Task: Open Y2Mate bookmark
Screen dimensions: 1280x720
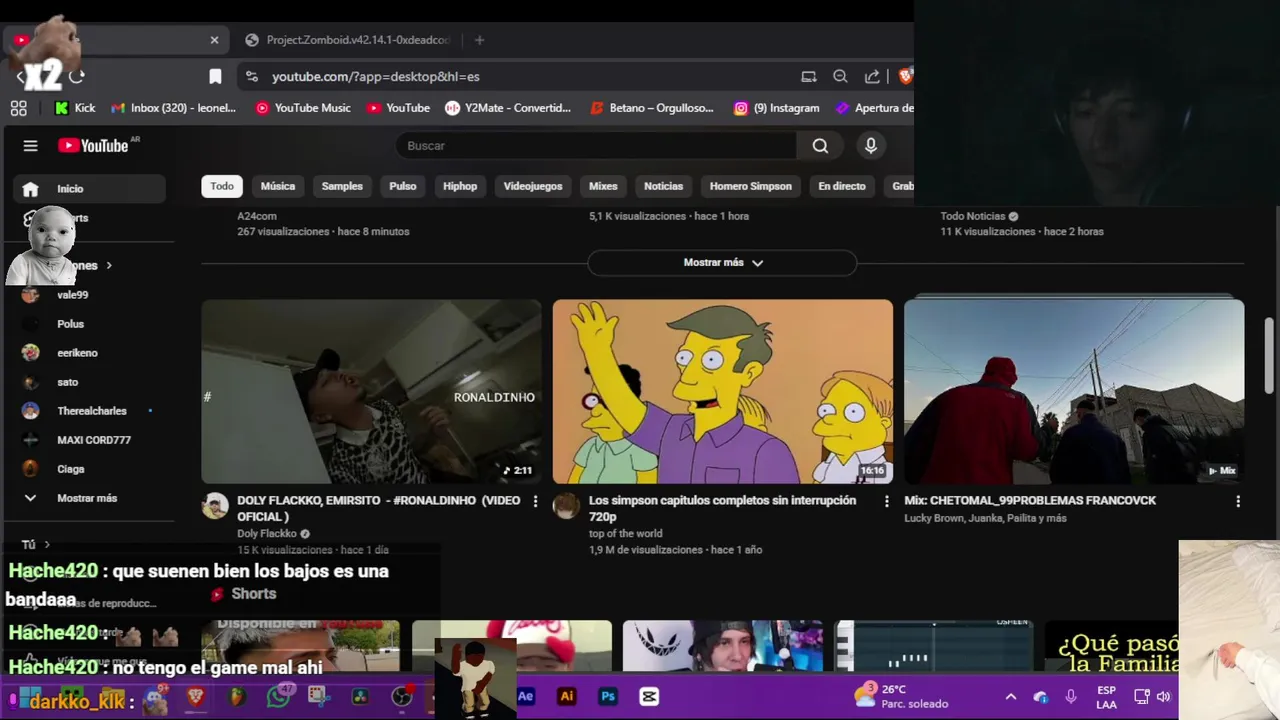Action: click(x=508, y=108)
